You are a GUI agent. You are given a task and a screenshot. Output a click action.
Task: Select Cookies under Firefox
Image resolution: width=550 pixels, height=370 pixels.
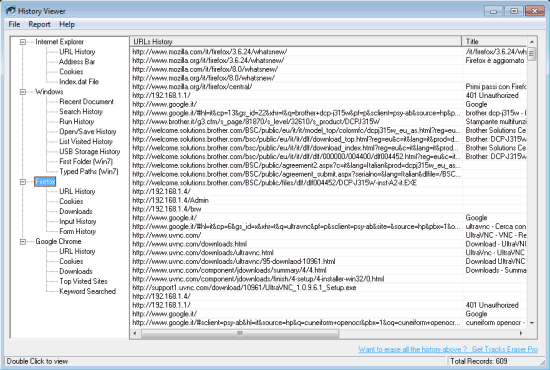tap(71, 202)
